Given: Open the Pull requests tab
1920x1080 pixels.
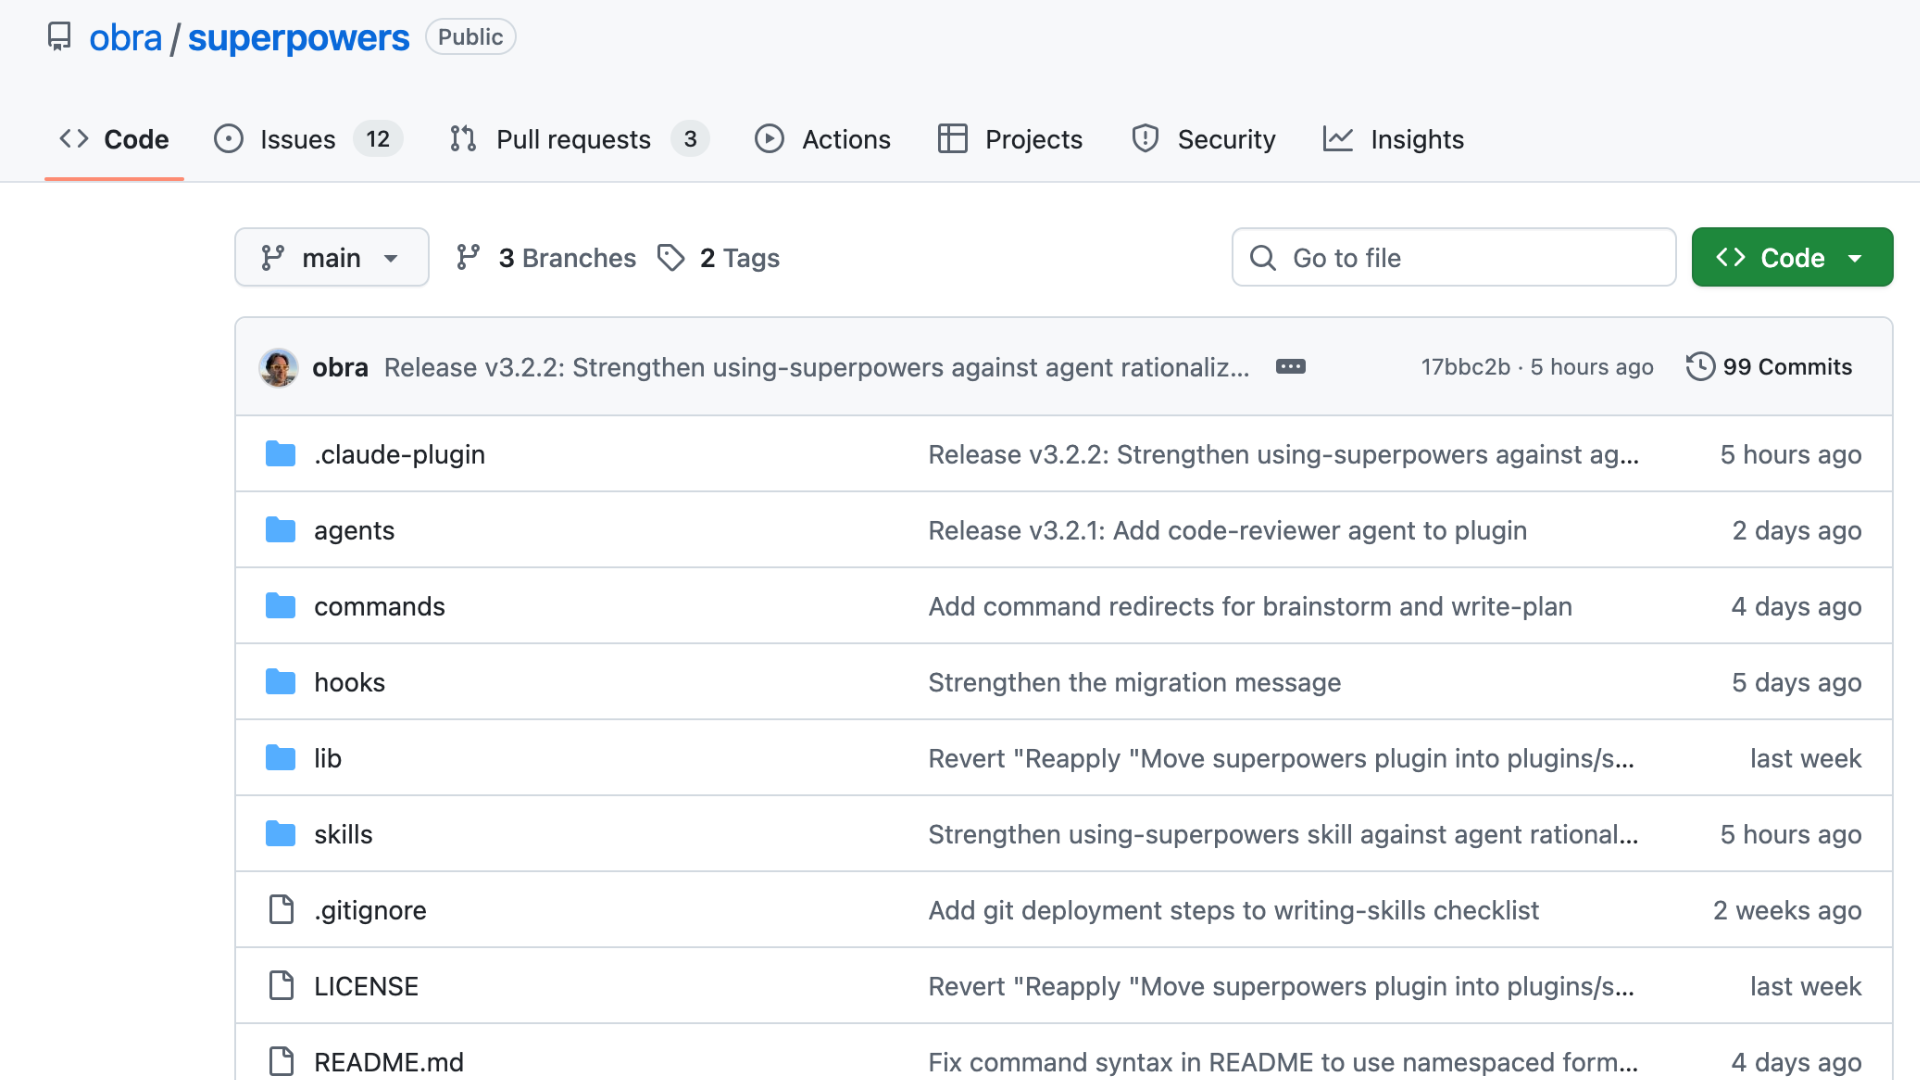Looking at the screenshot, I should pyautogui.click(x=573, y=139).
